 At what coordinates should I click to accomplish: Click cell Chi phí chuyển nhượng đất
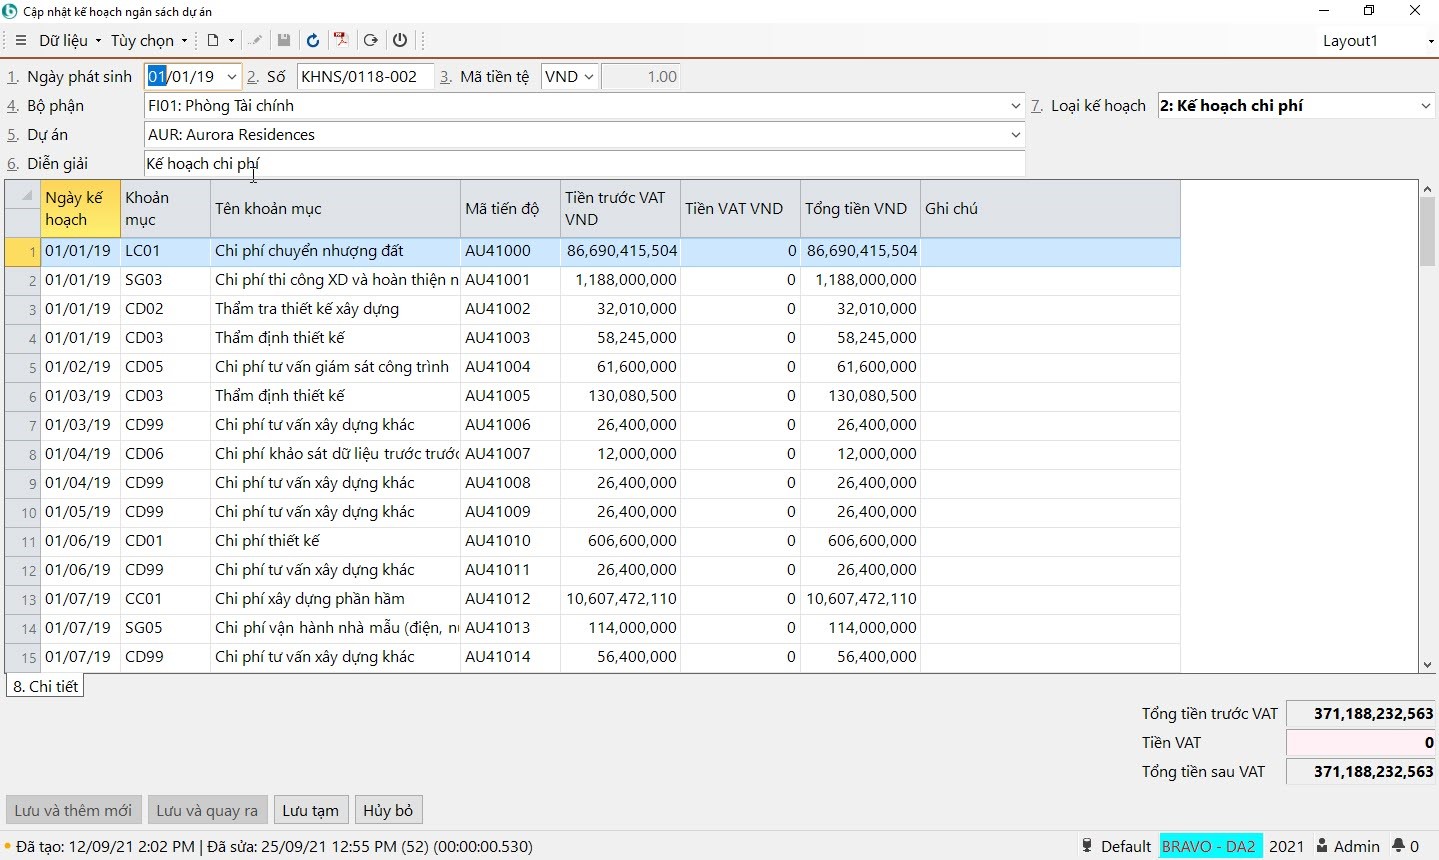pyautogui.click(x=336, y=251)
